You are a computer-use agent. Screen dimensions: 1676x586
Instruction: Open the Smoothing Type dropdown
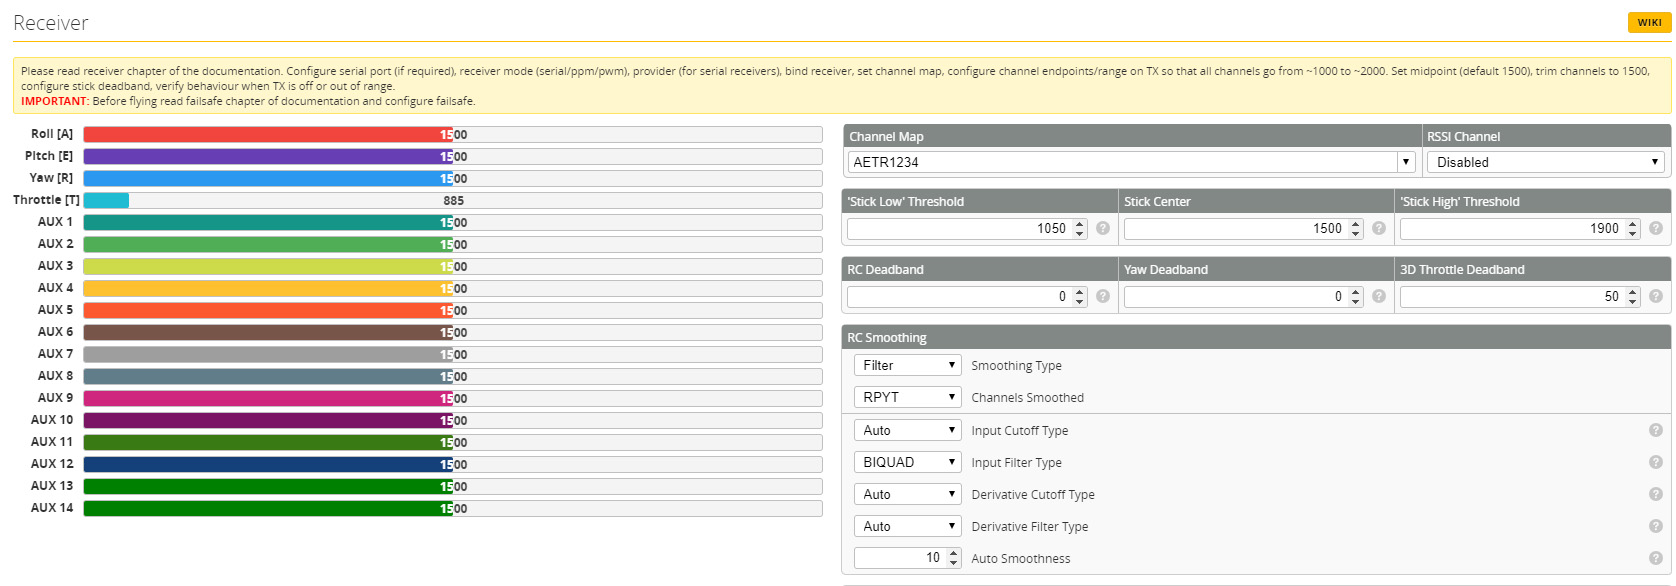(907, 365)
